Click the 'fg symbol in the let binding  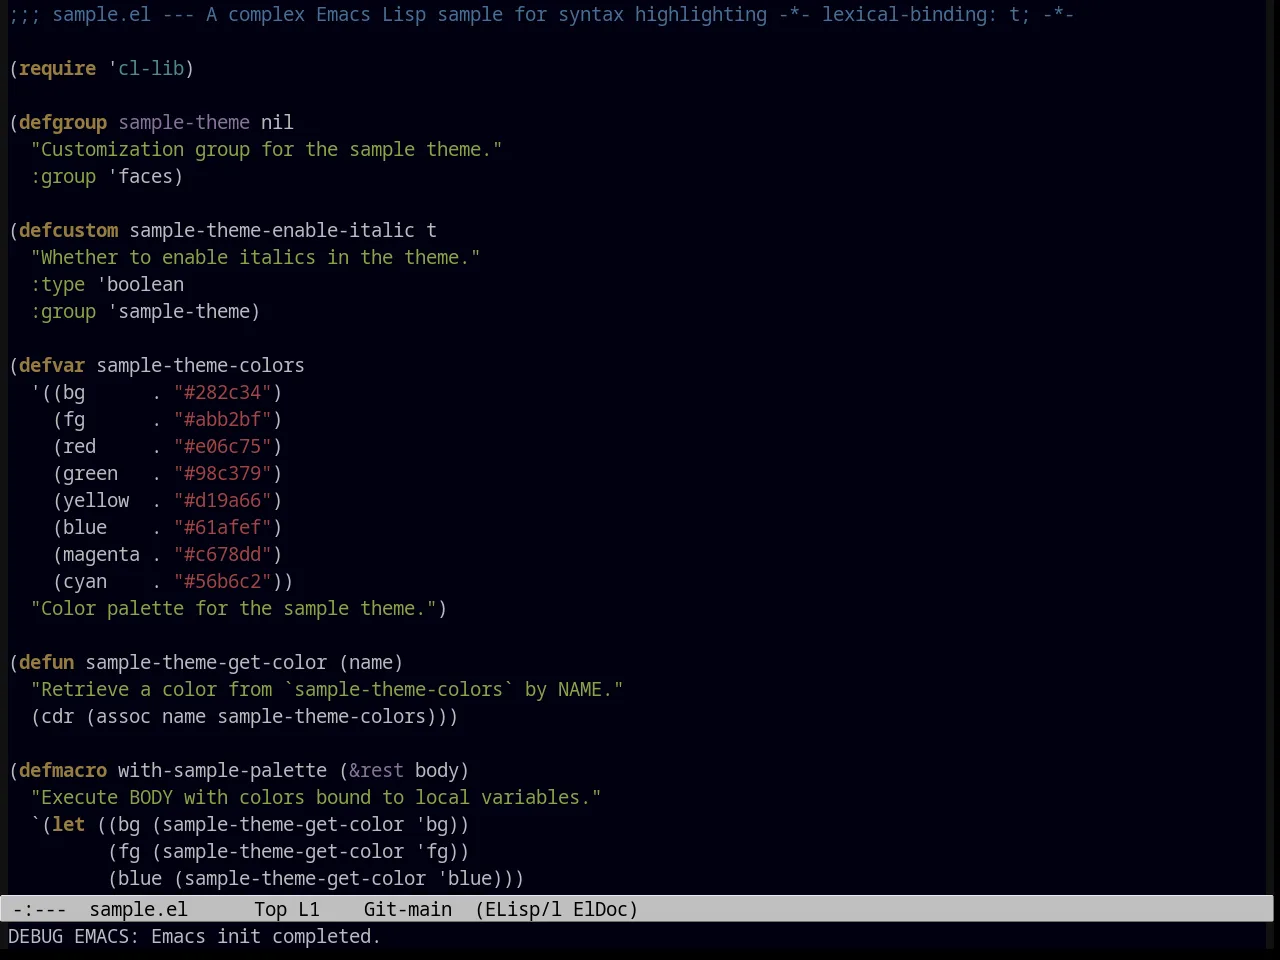tap(431, 851)
